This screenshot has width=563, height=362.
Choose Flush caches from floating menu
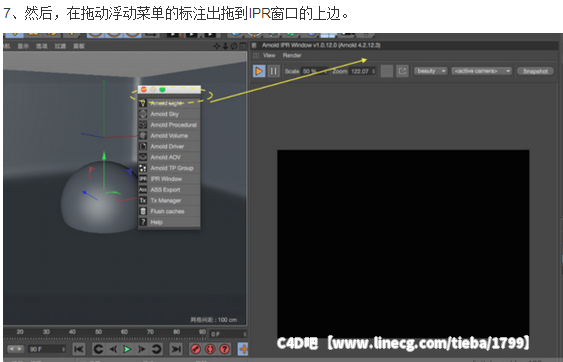(x=169, y=211)
